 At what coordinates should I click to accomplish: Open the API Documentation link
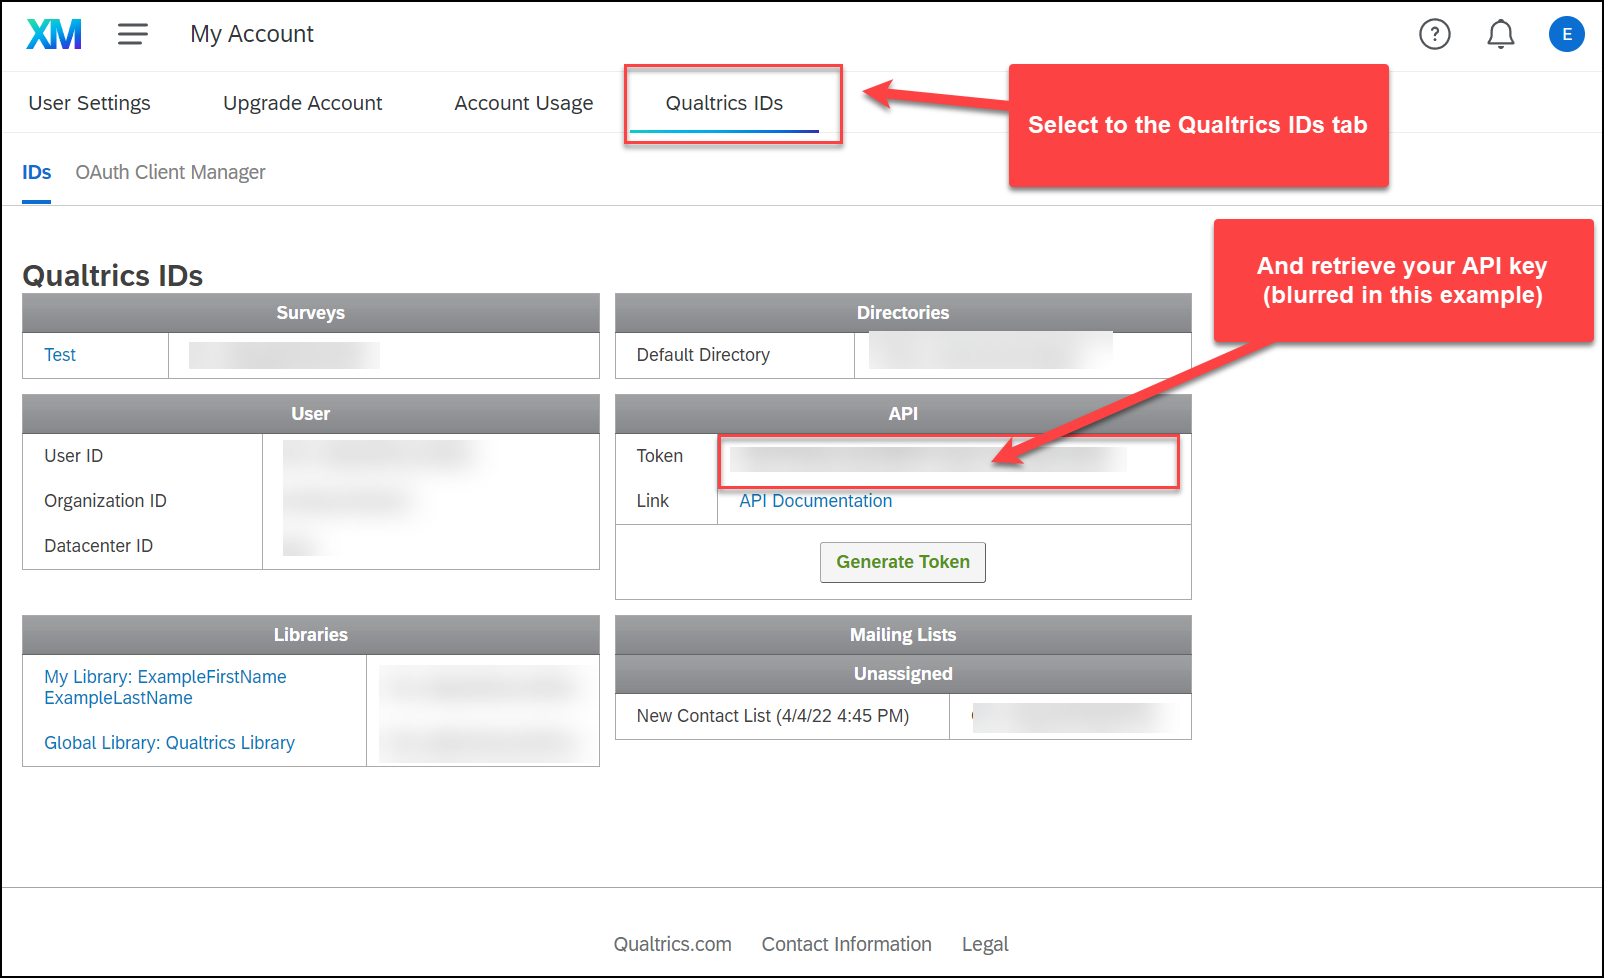pos(815,501)
